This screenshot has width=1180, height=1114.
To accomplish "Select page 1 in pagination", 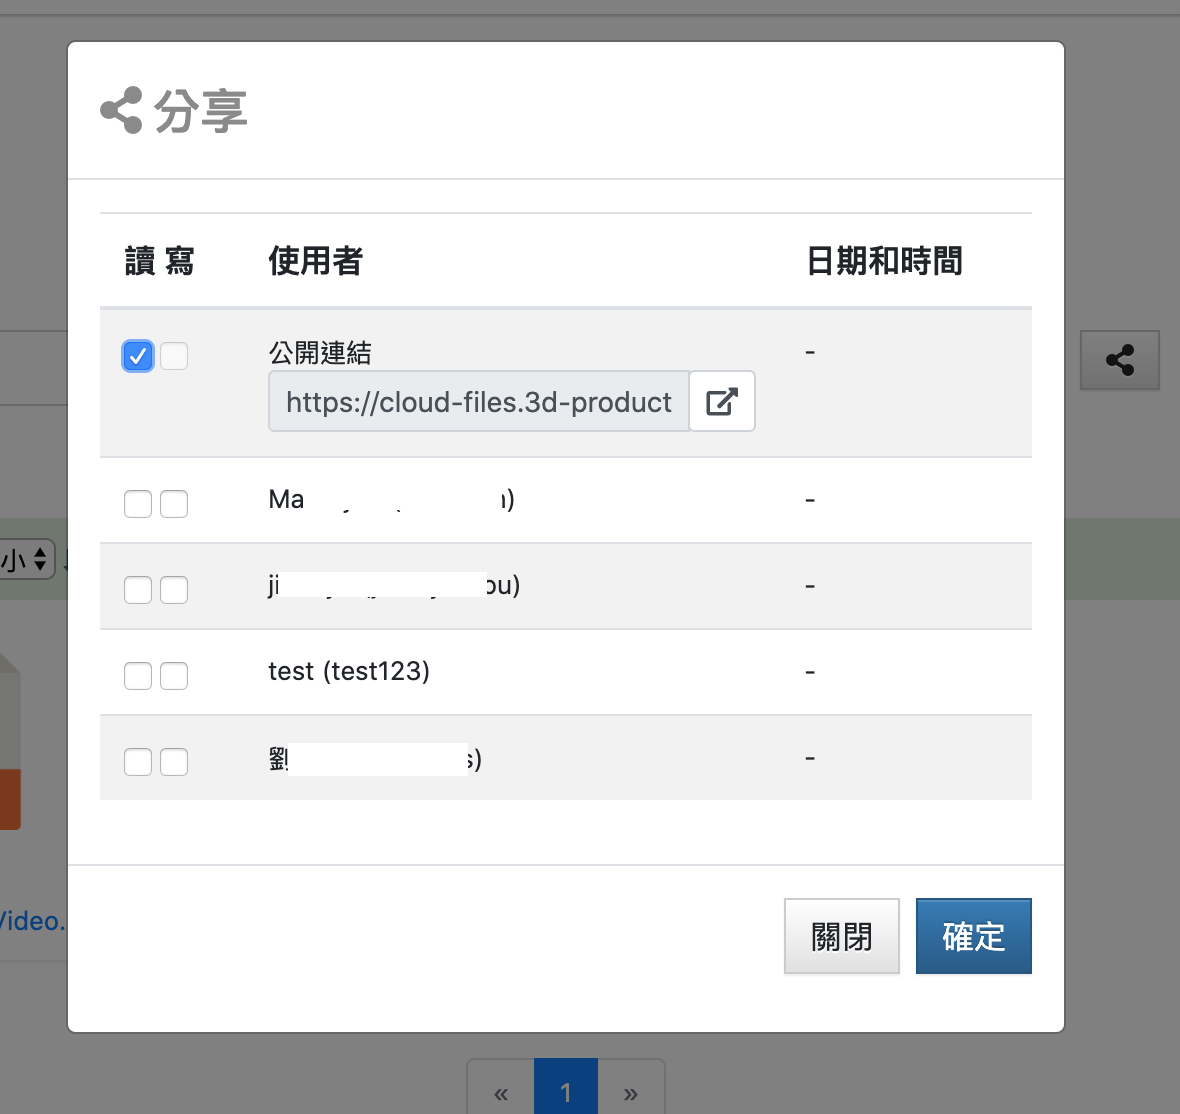I will point(566,1092).
